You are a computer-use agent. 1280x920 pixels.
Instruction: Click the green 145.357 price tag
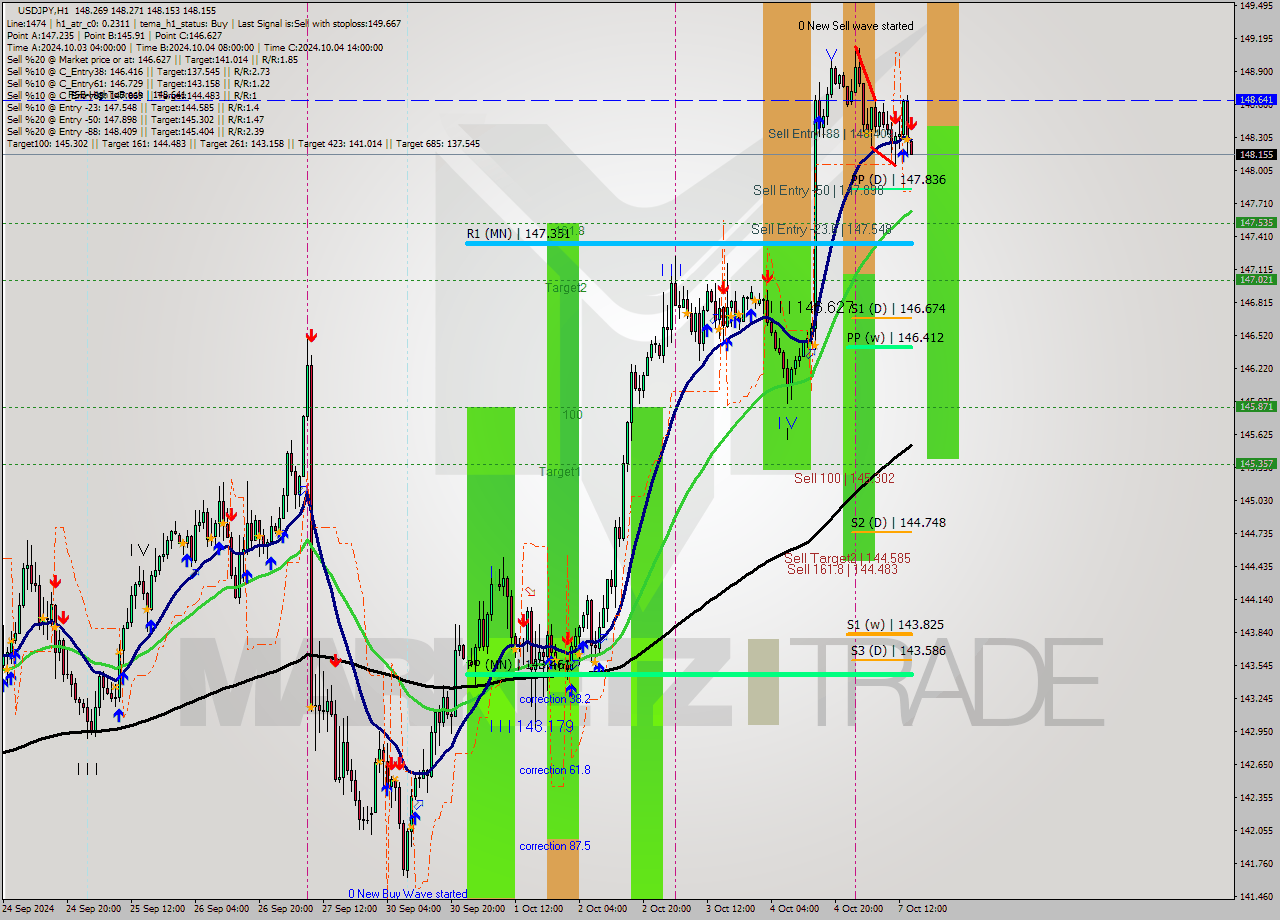[x=1256, y=464]
